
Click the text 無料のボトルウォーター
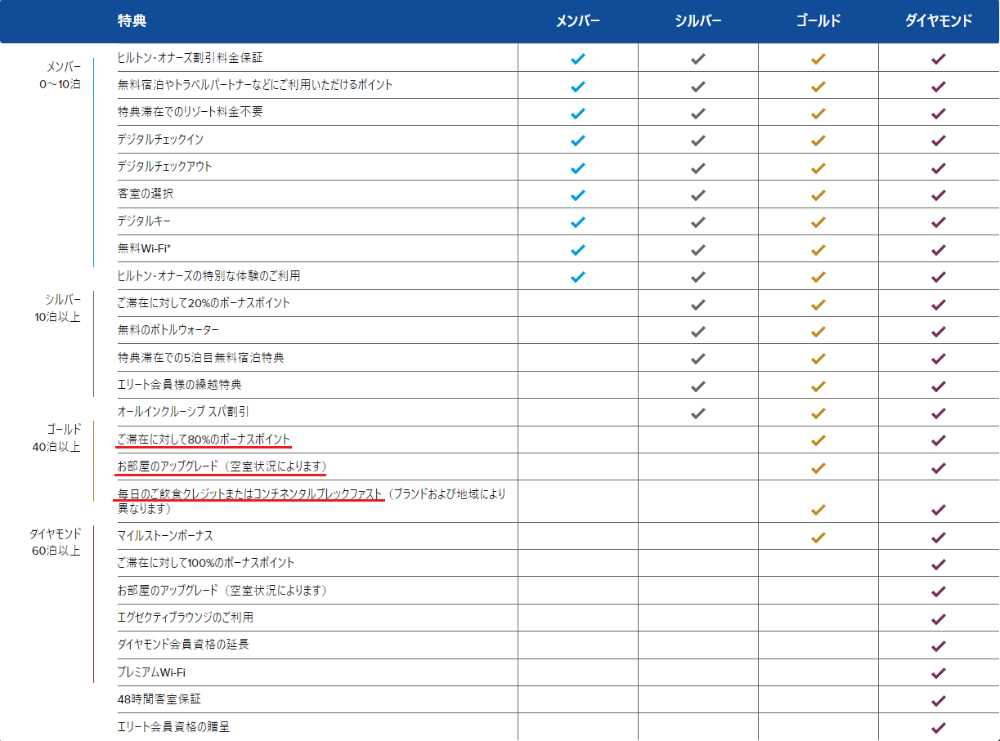pyautogui.click(x=168, y=330)
